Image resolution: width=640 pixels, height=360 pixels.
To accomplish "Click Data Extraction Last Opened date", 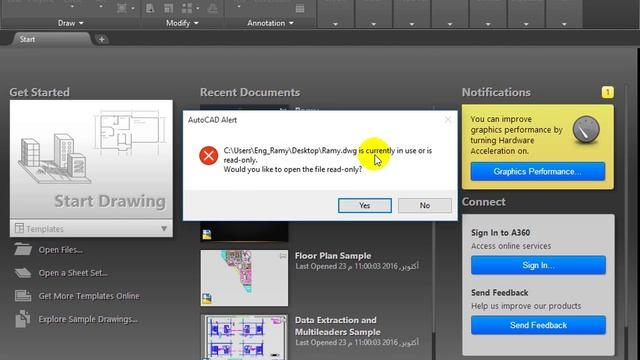I will tap(357, 342).
